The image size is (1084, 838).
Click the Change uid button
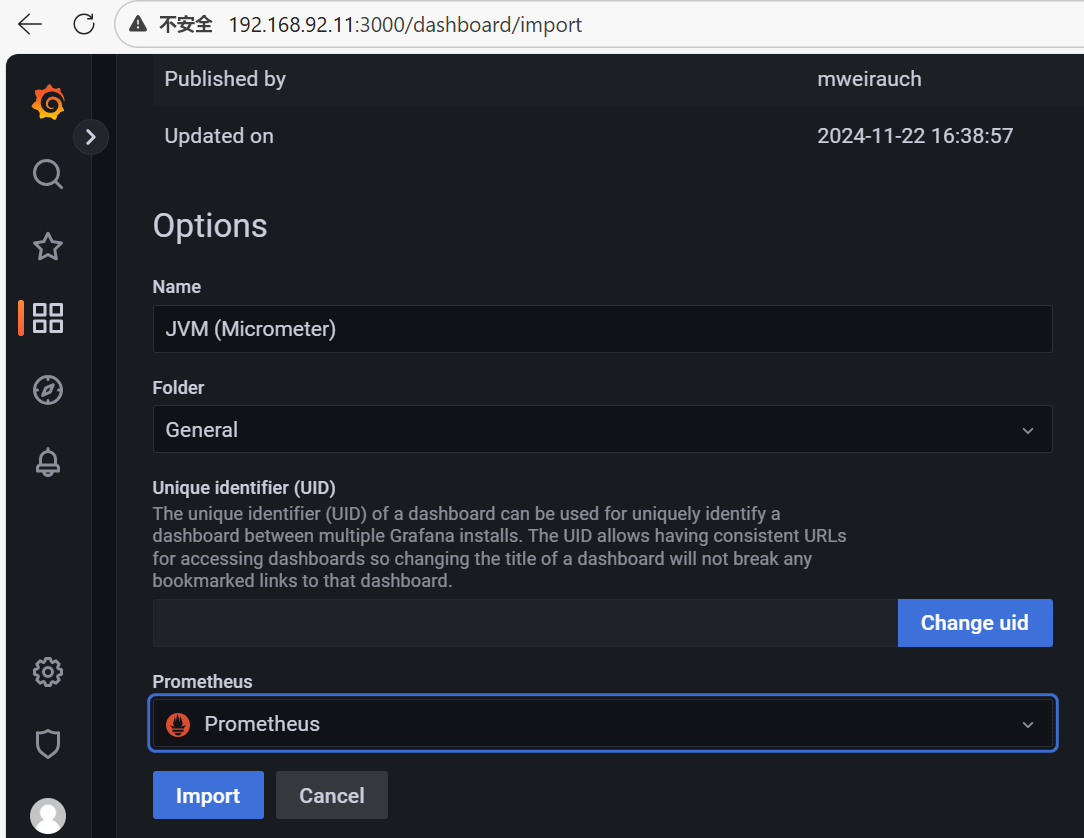click(x=975, y=623)
